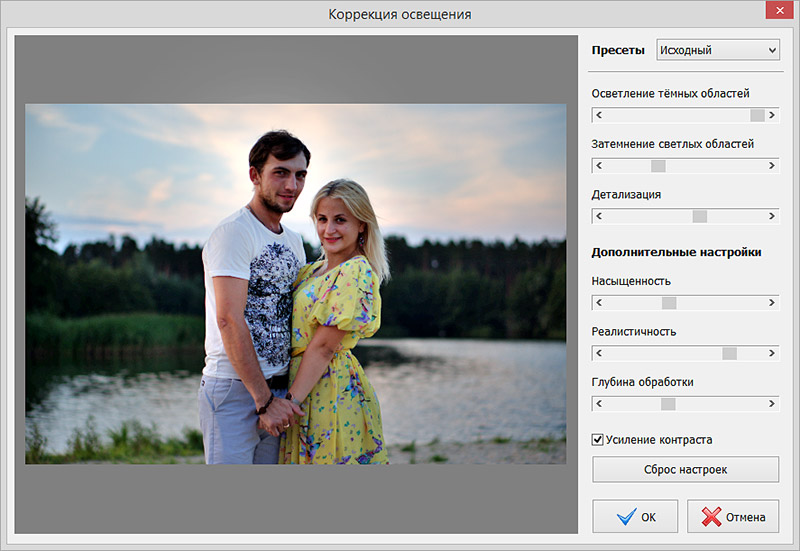Click left arrow of Насыщенность slider

coord(599,302)
